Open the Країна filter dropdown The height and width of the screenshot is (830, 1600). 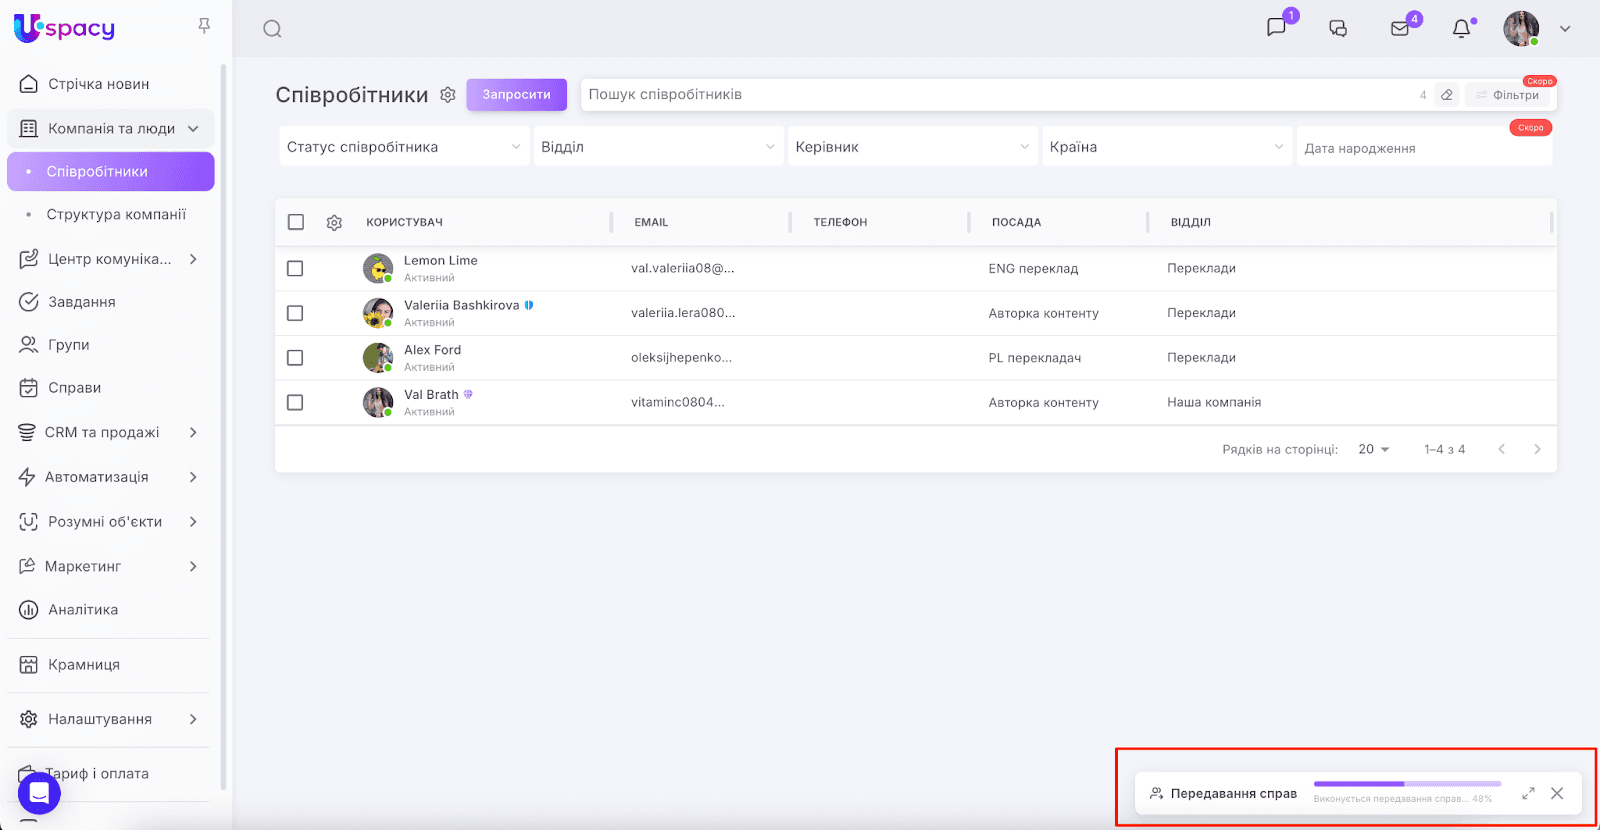pos(1166,147)
